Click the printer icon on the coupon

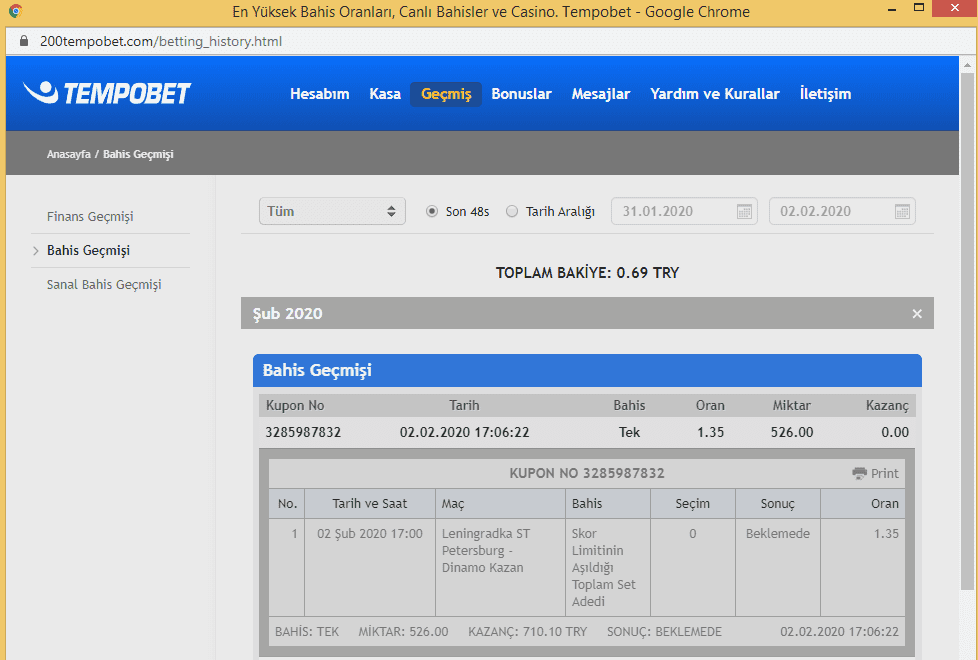tap(859, 473)
